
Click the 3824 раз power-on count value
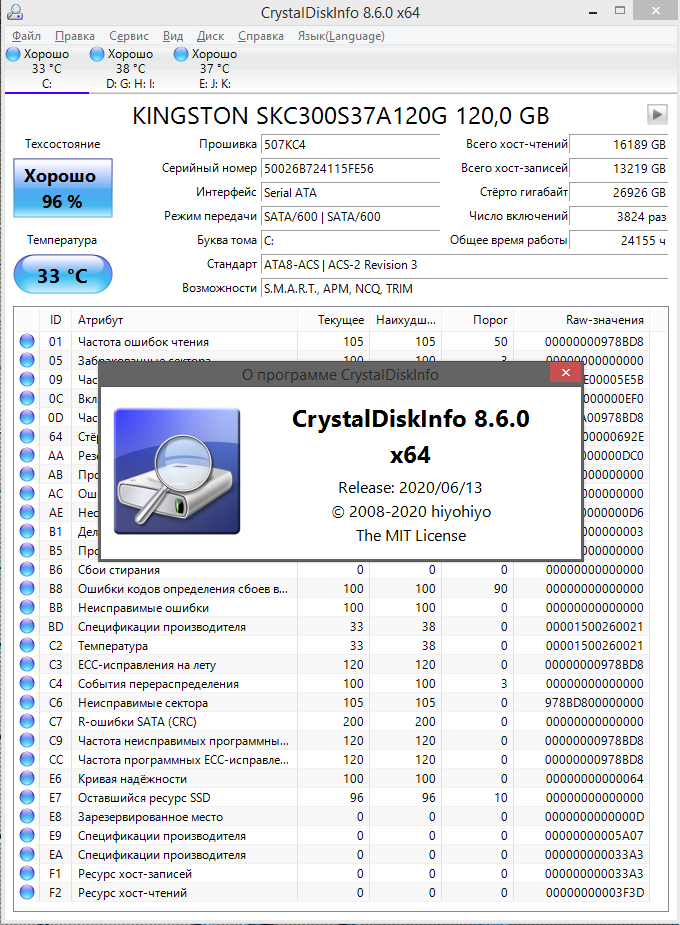click(619, 217)
